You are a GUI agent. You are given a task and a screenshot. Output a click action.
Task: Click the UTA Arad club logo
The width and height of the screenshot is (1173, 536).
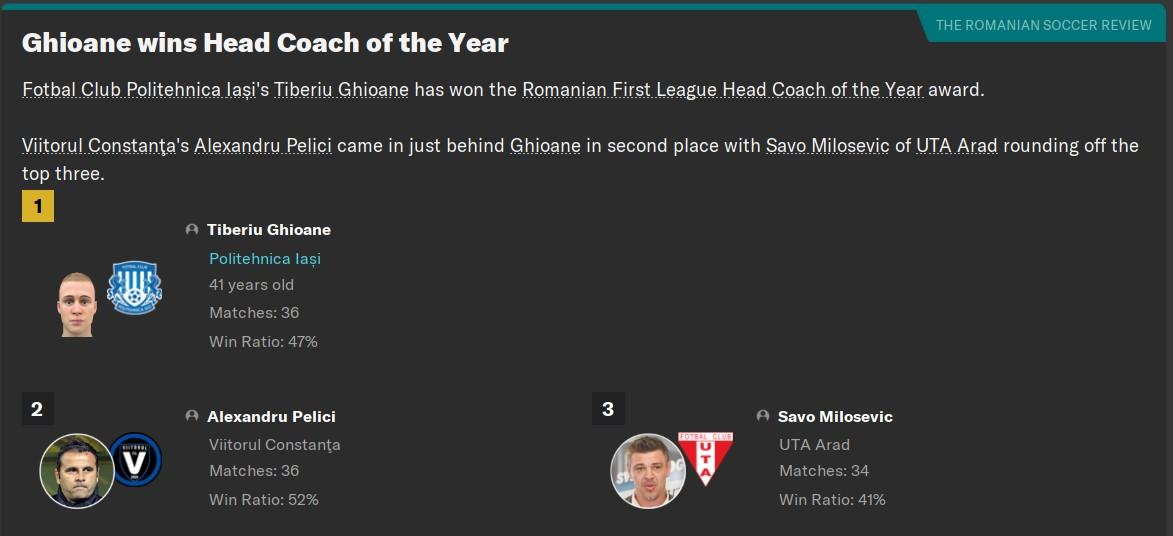pyautogui.click(x=705, y=458)
